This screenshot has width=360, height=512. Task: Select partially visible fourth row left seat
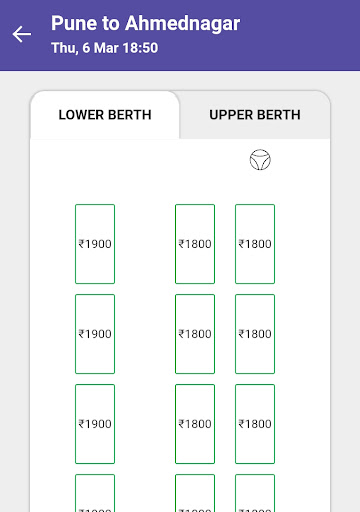coord(95,493)
